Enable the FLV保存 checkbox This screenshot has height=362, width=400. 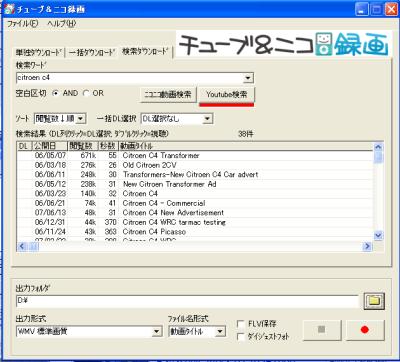tap(240, 324)
